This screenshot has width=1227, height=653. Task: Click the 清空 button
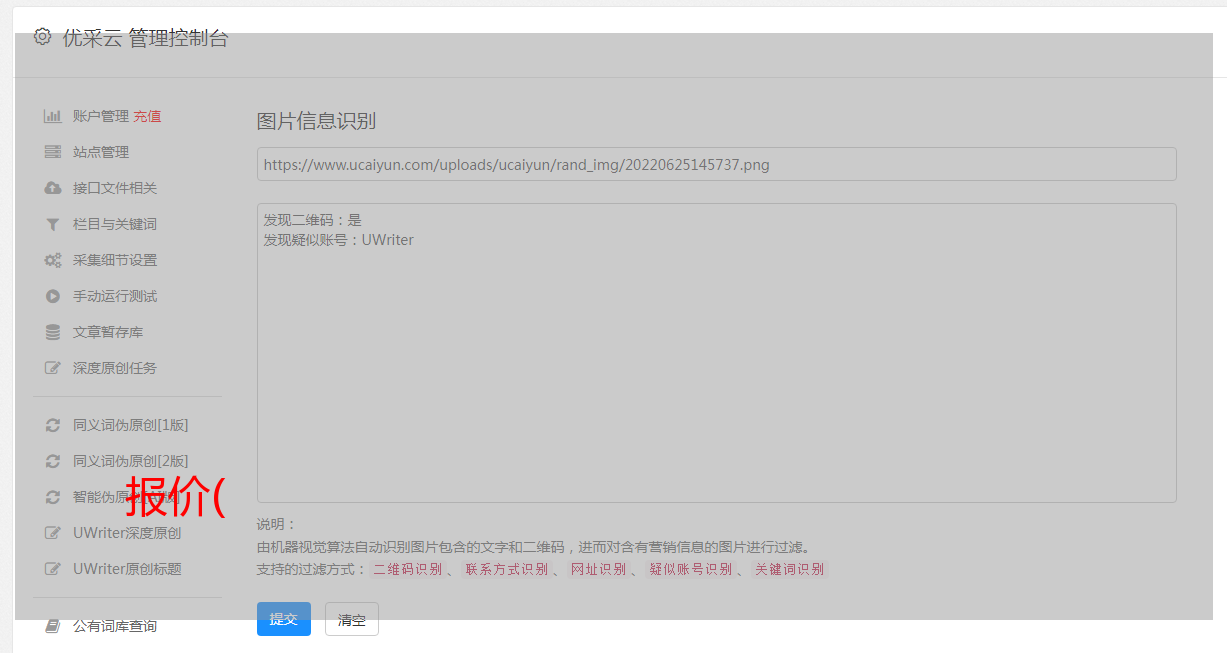352,619
